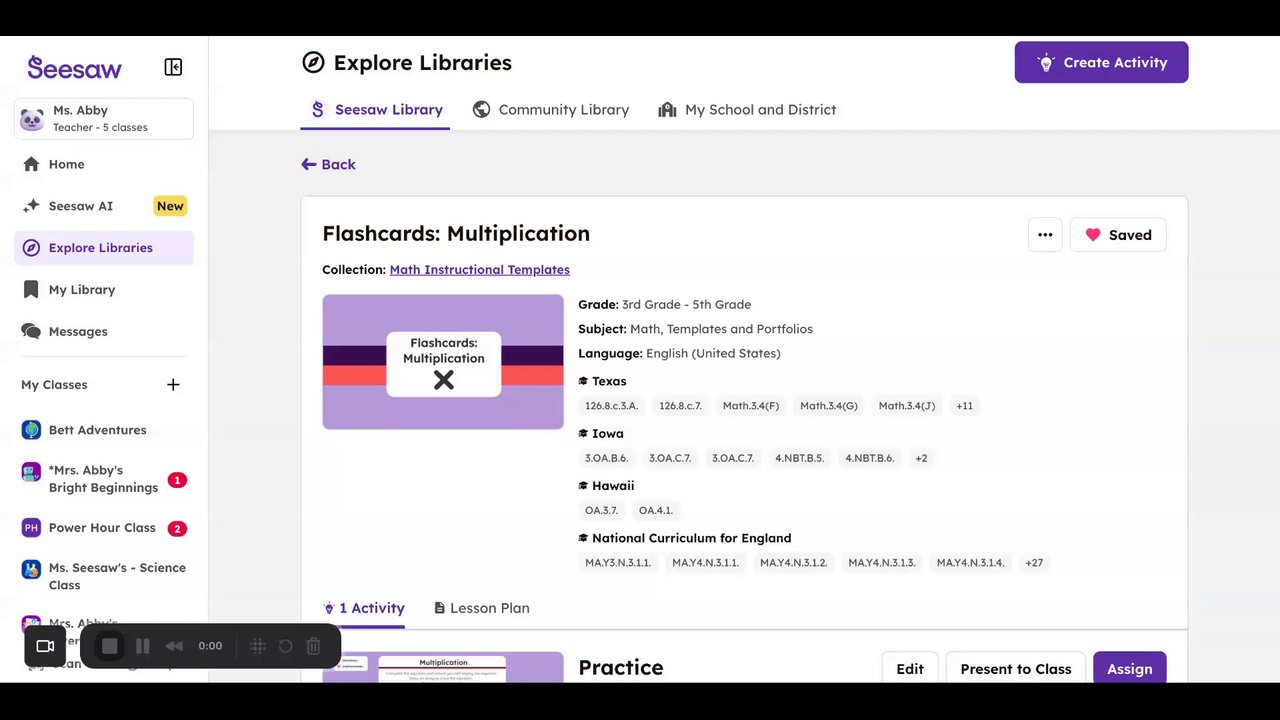Screen dimensions: 1280x720
Task: Add a class with the plus icon
Action: [x=173, y=385]
